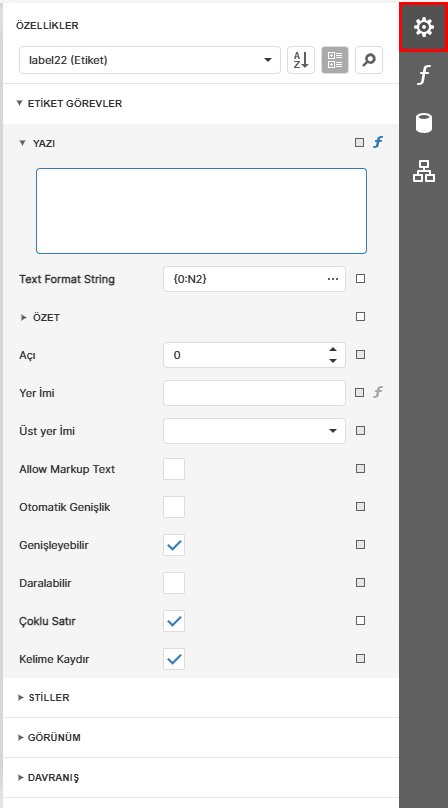Click the Yer İmi input field
Image resolution: width=448 pixels, height=808 pixels.
[254, 393]
